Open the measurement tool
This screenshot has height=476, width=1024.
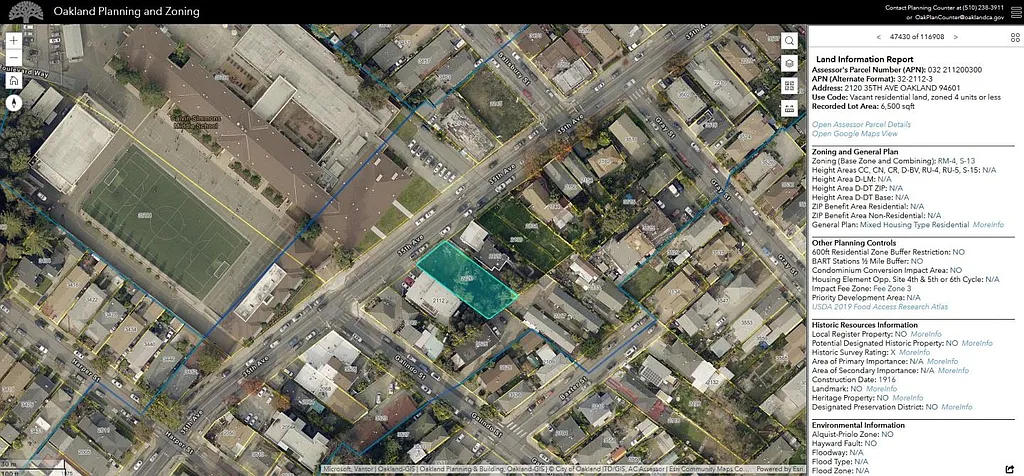point(790,108)
